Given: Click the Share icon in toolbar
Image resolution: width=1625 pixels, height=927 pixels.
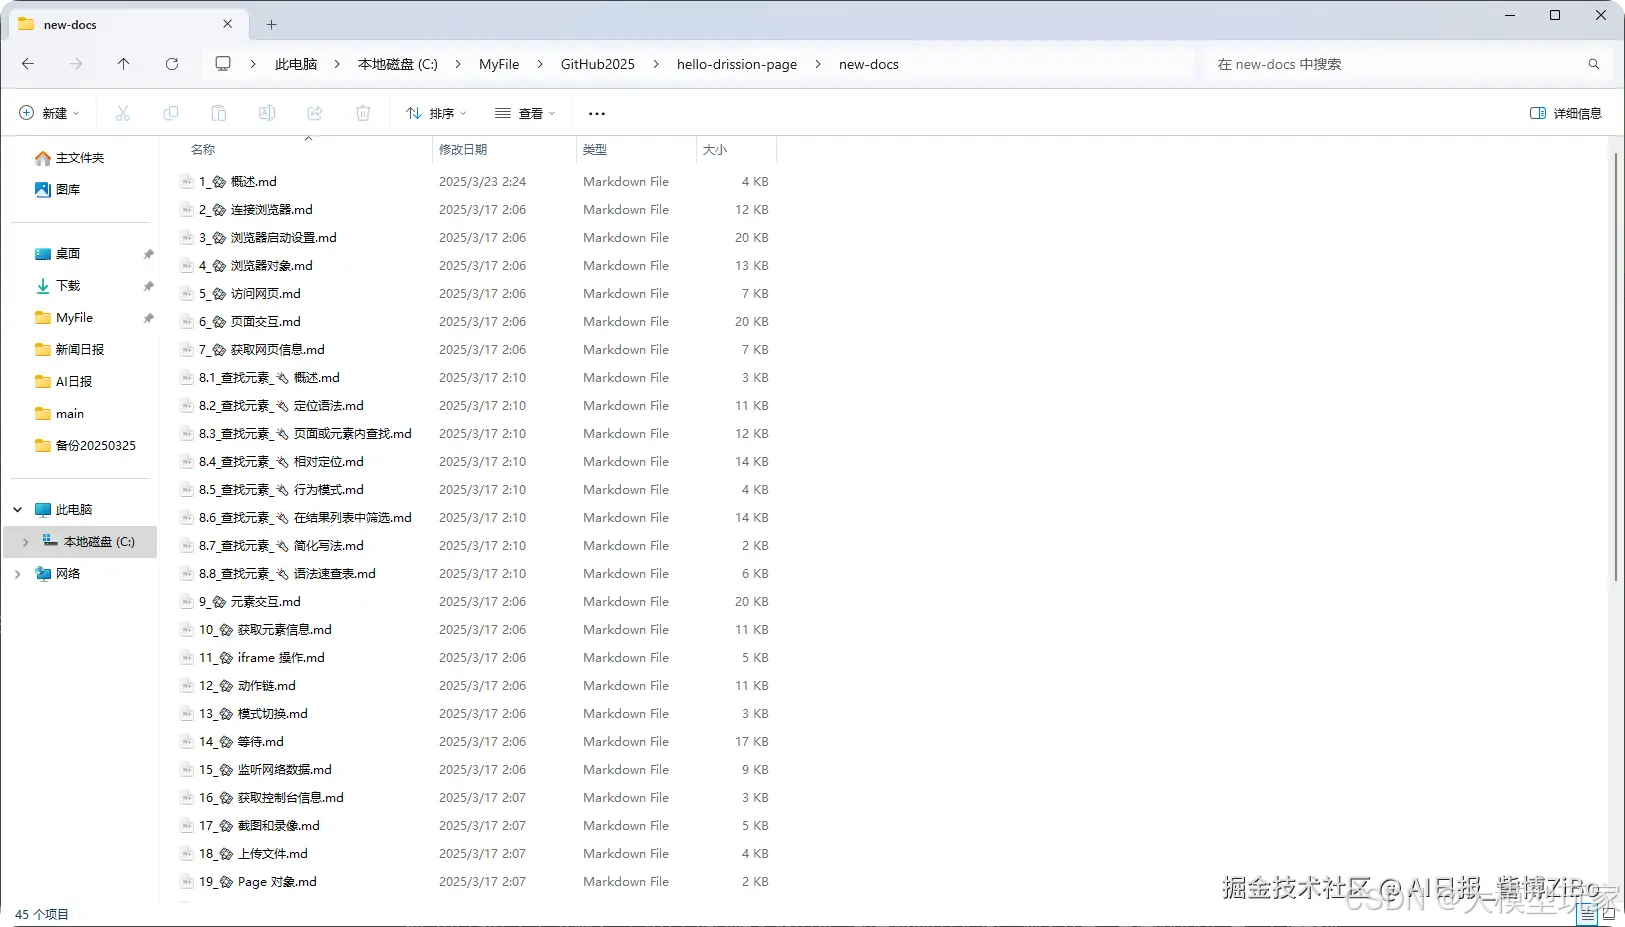Looking at the screenshot, I should point(315,113).
